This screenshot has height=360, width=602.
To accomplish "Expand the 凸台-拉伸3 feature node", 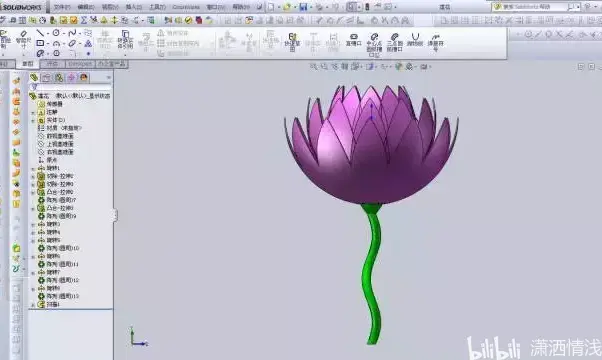I will pyautogui.click(x=33, y=208).
